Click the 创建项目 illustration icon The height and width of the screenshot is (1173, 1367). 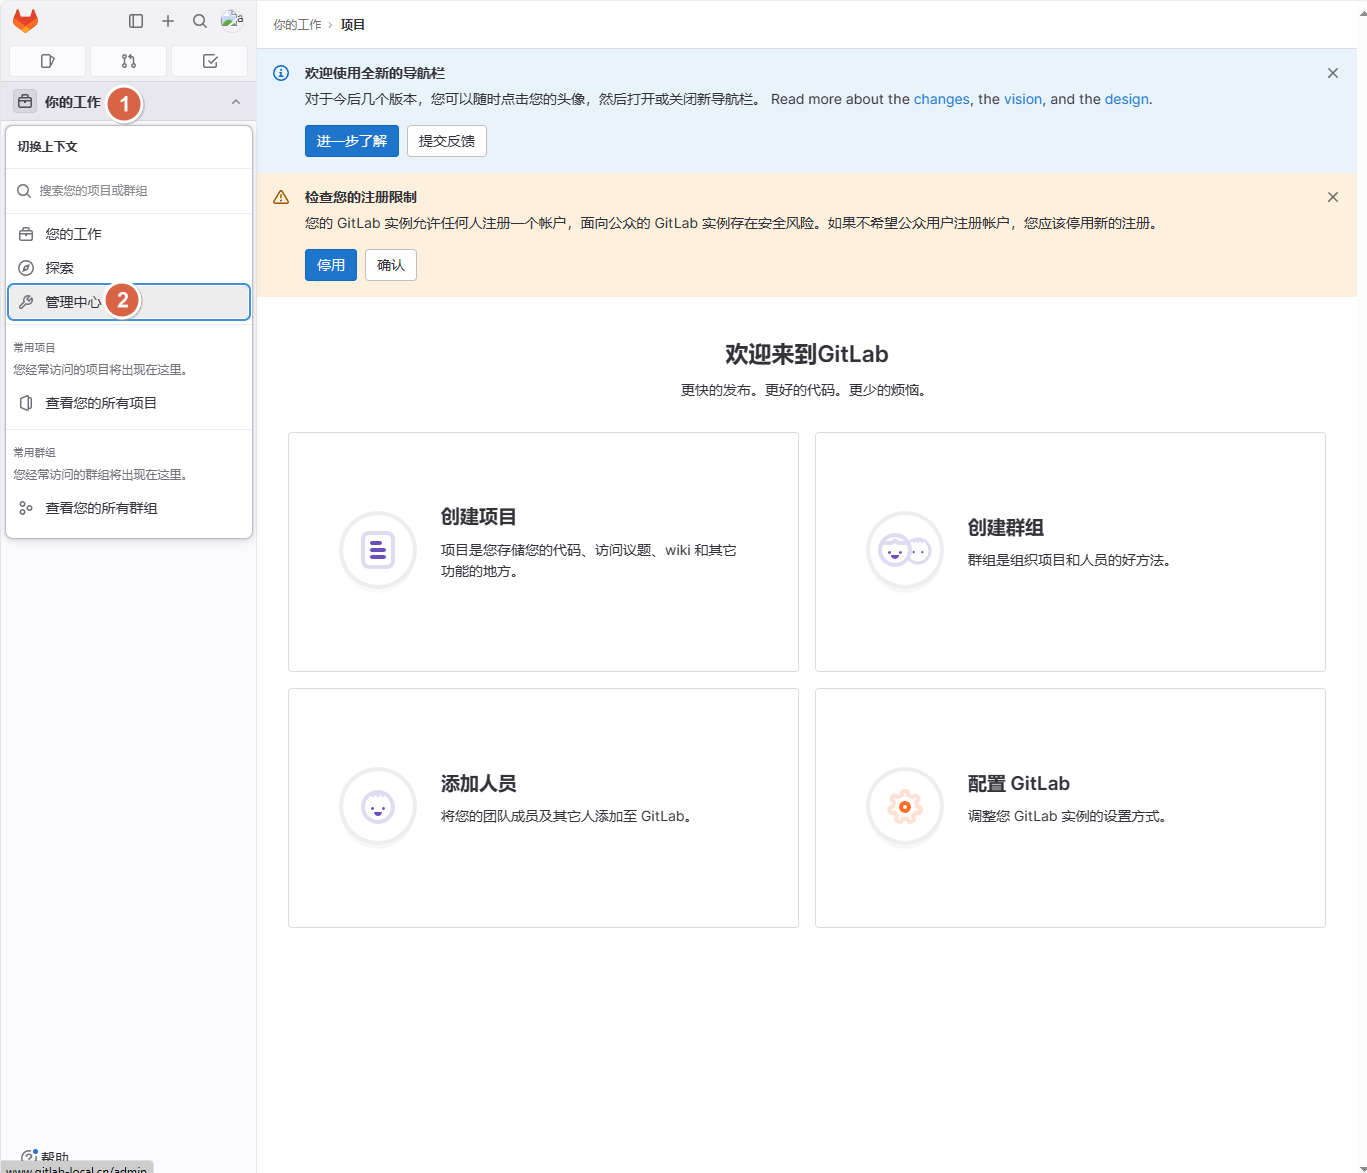click(378, 550)
